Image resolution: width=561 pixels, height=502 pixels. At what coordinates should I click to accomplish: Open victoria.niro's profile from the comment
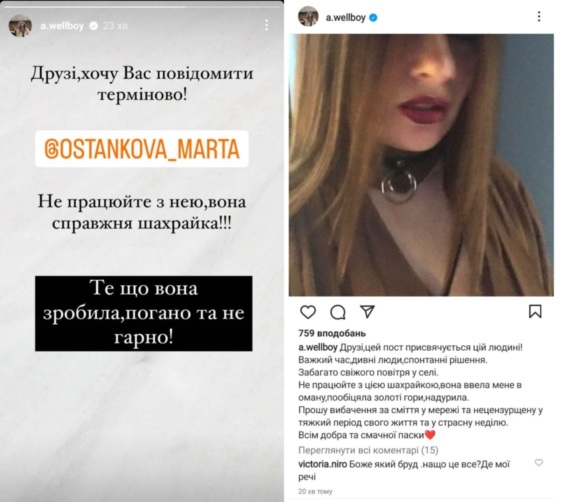pos(322,464)
